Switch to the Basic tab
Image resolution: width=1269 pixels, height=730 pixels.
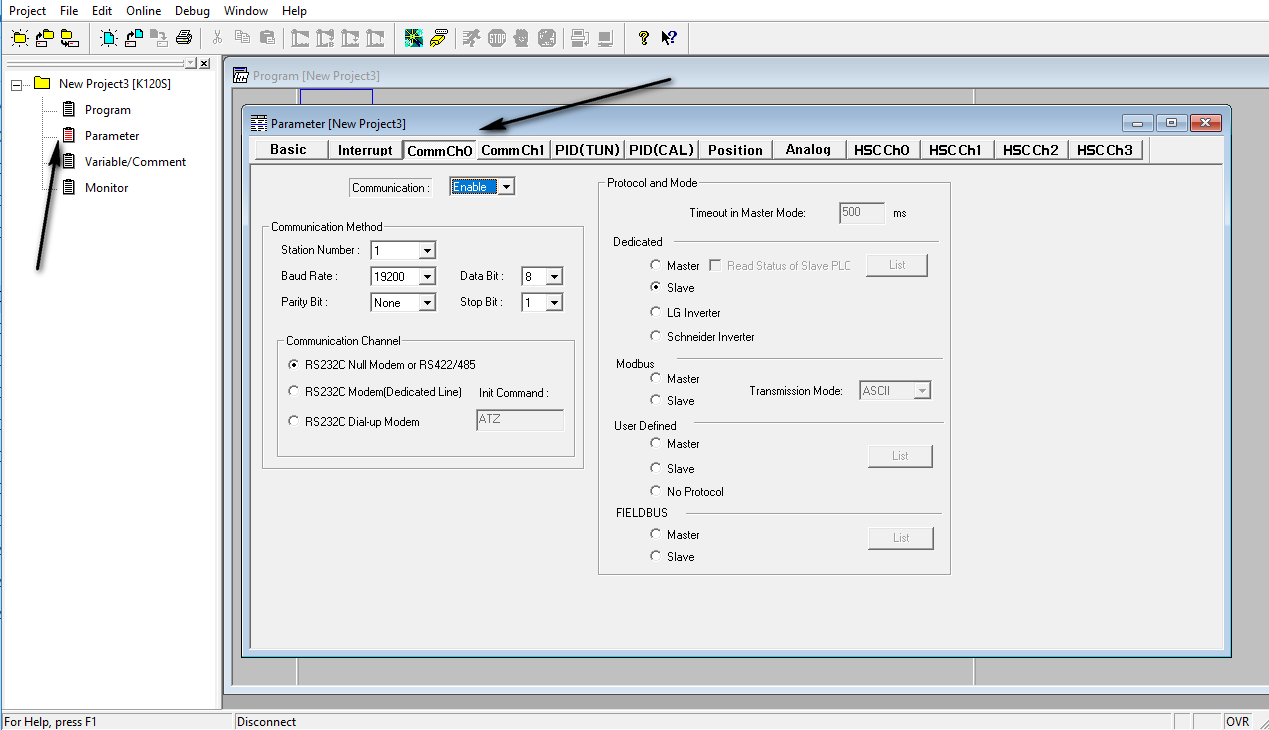pos(288,150)
